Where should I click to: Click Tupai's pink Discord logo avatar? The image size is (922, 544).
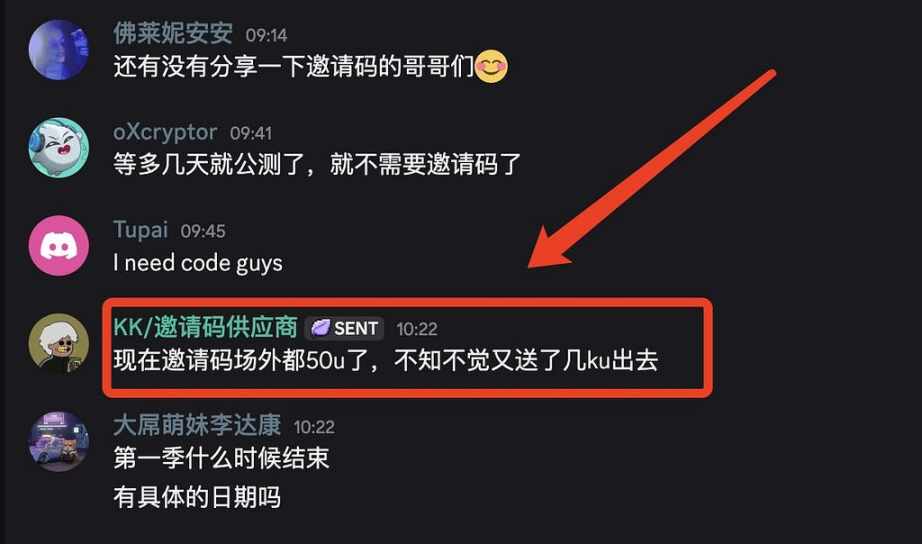[59, 246]
